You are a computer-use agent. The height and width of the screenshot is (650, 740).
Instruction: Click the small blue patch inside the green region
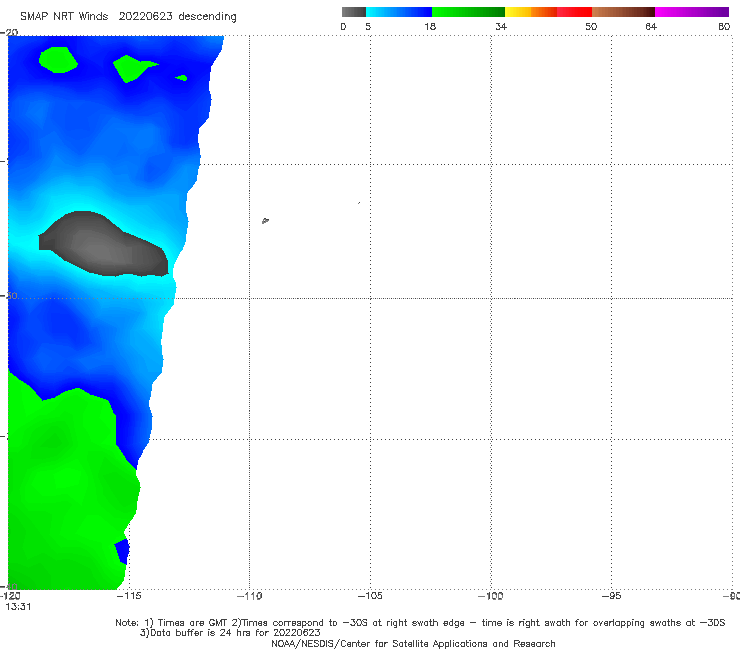click(x=122, y=551)
